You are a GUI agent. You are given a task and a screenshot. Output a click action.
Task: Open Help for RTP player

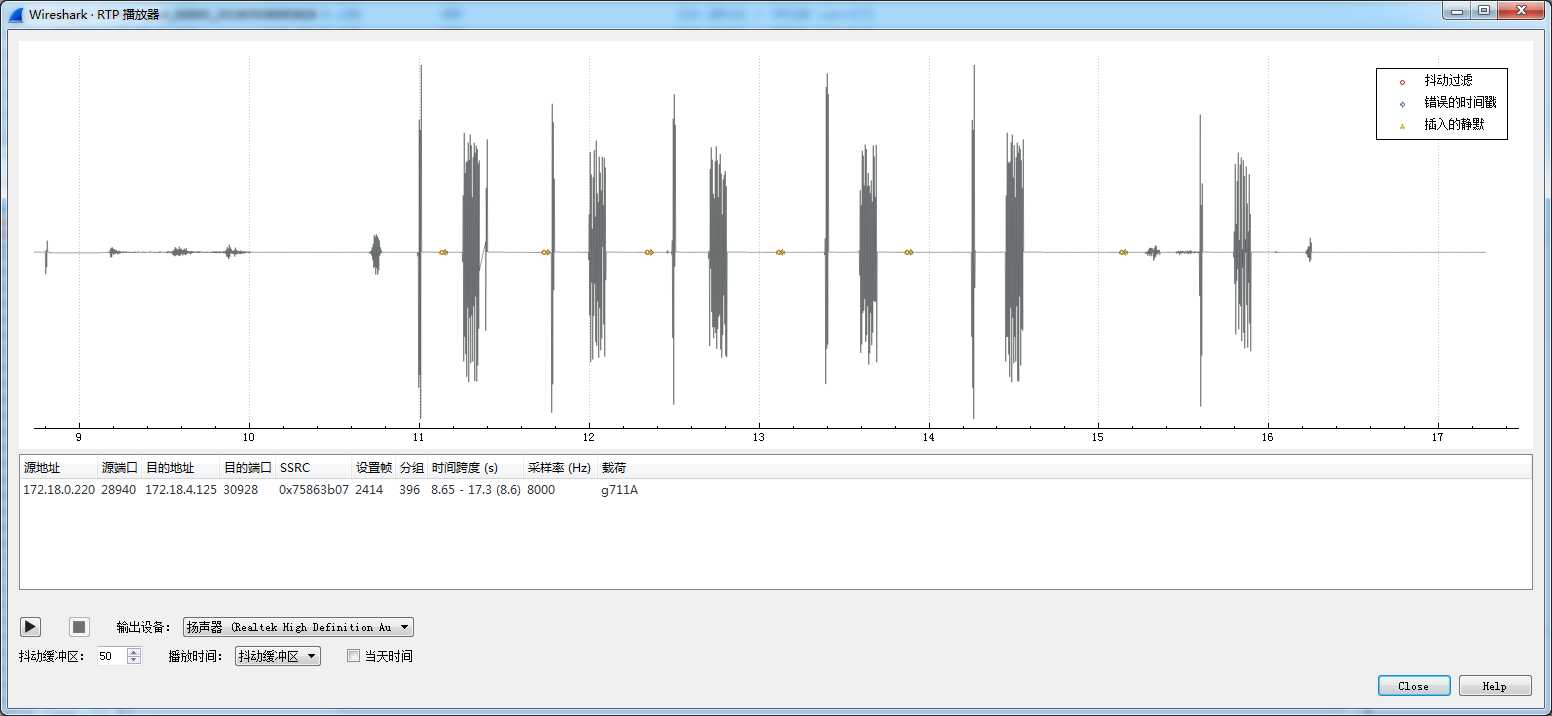[1495, 686]
